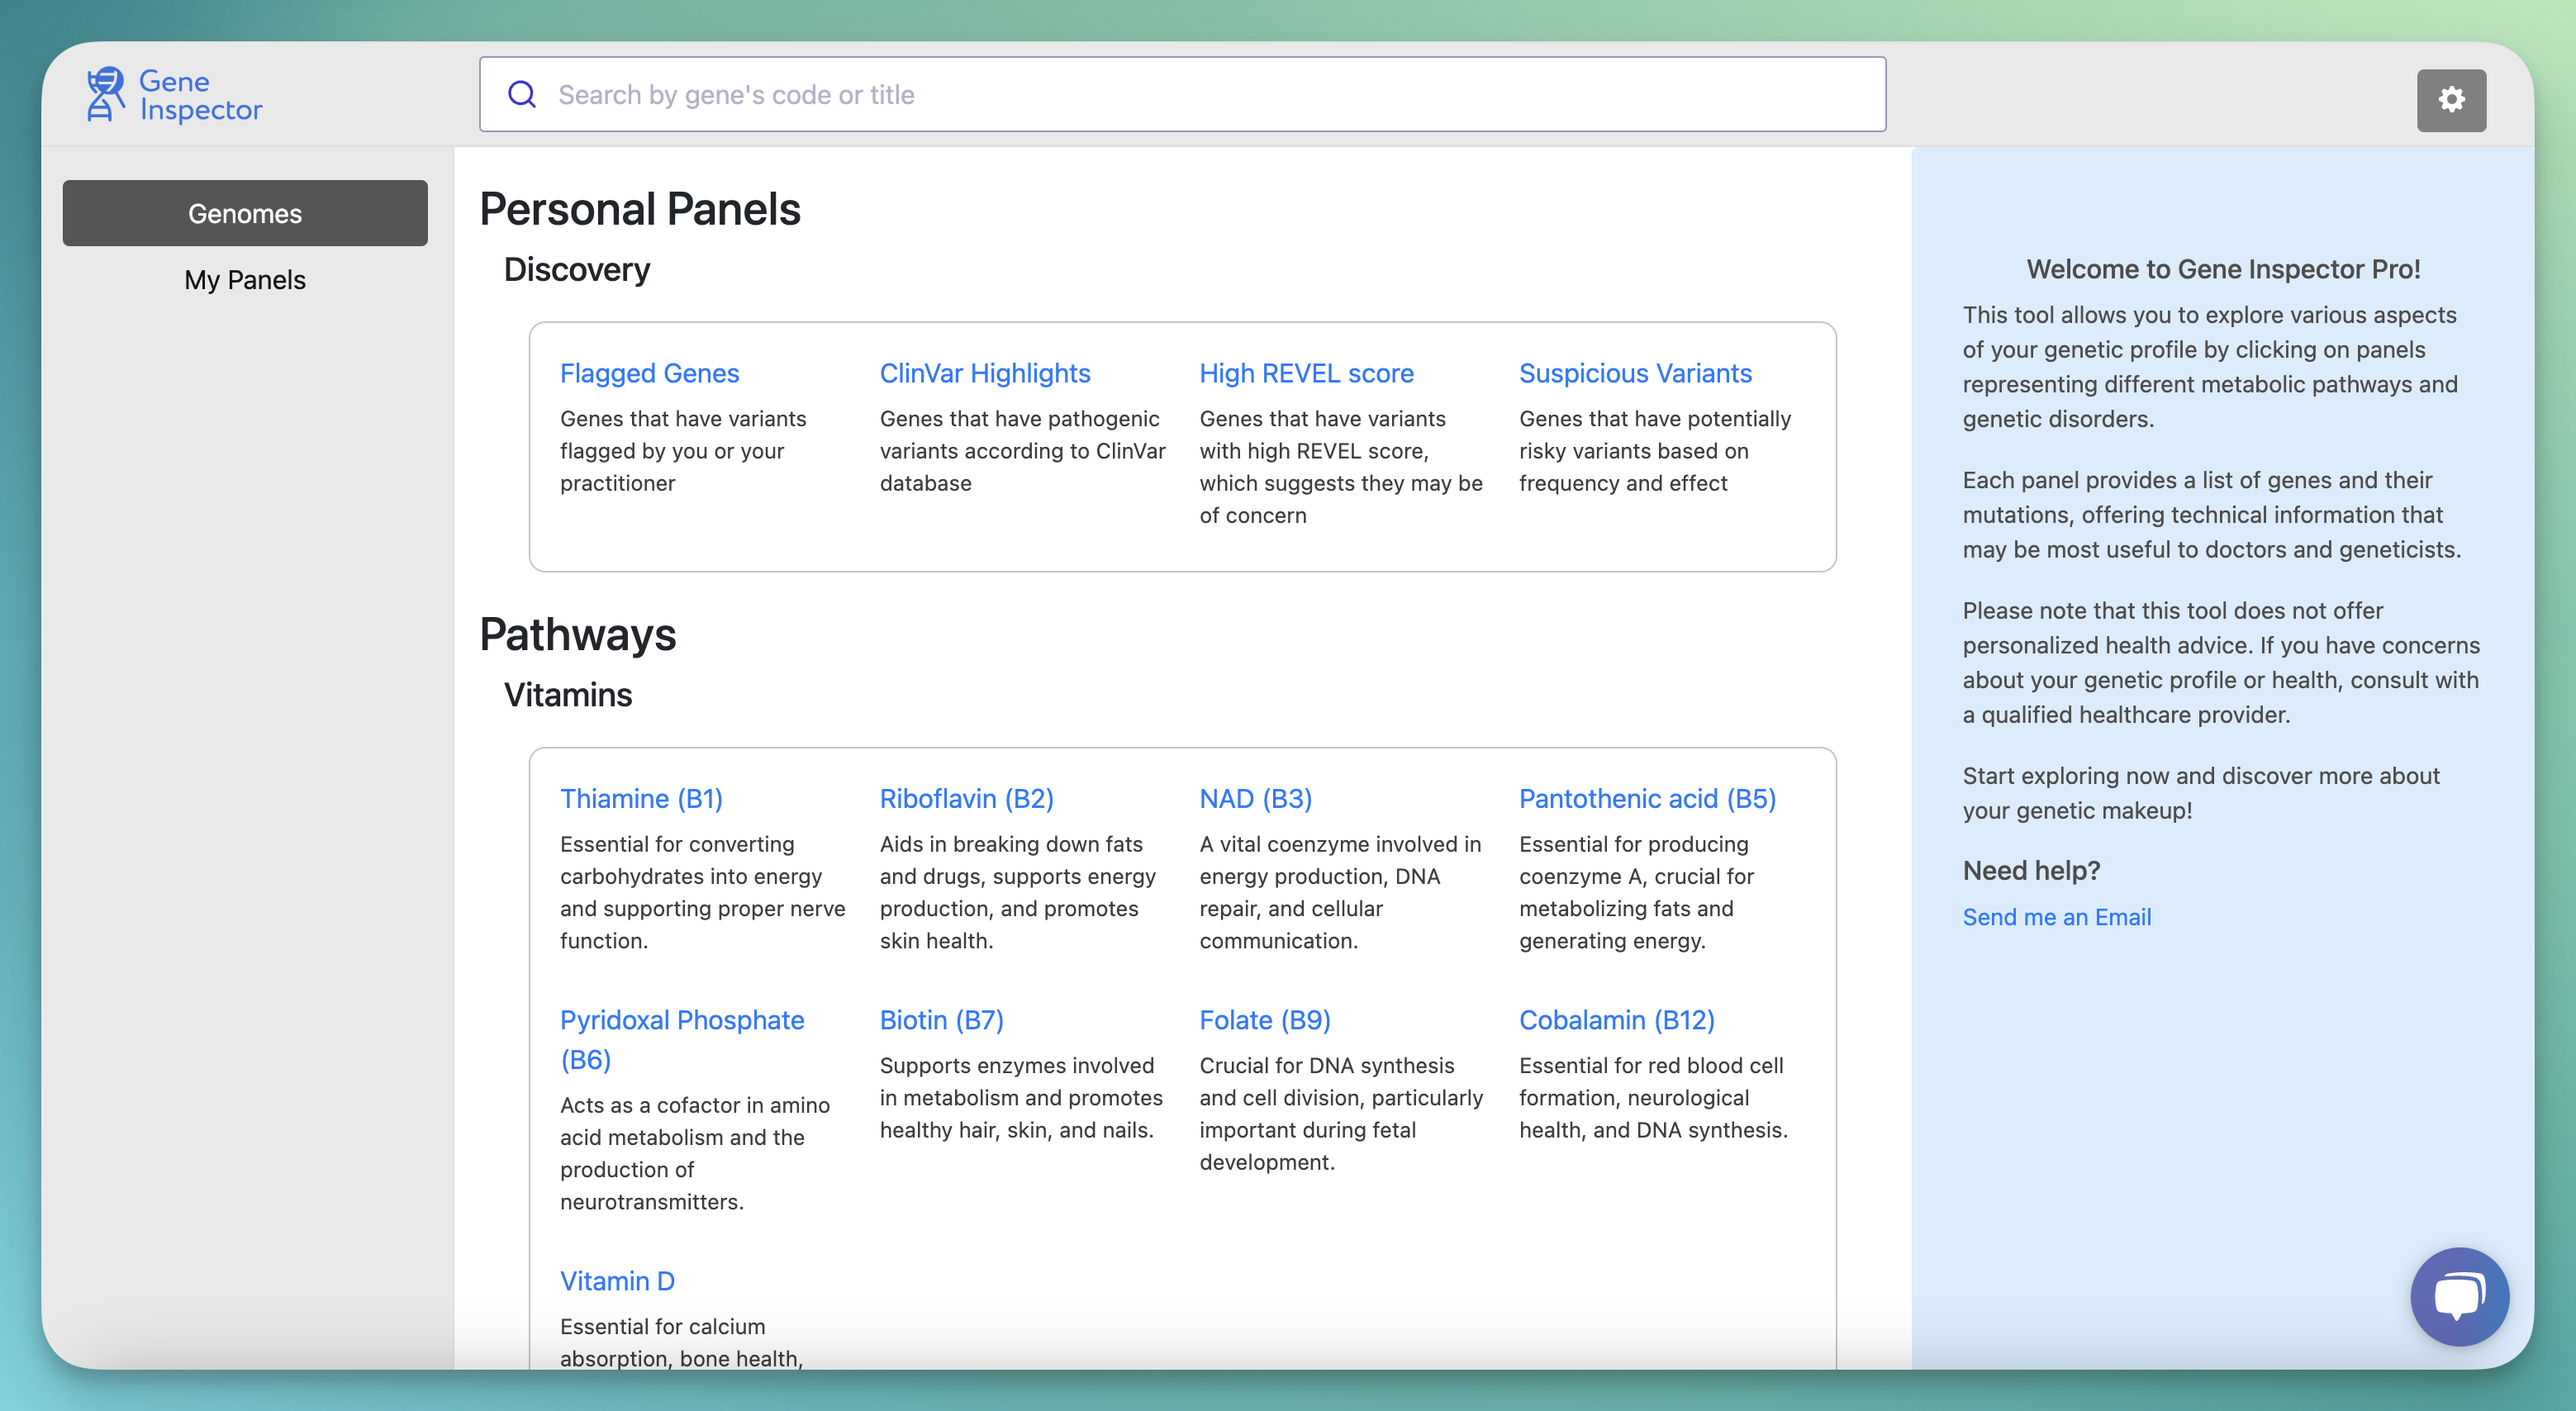Open the ClinVar Highlights panel
Screen dimensions: 2576x1411
pos(985,373)
